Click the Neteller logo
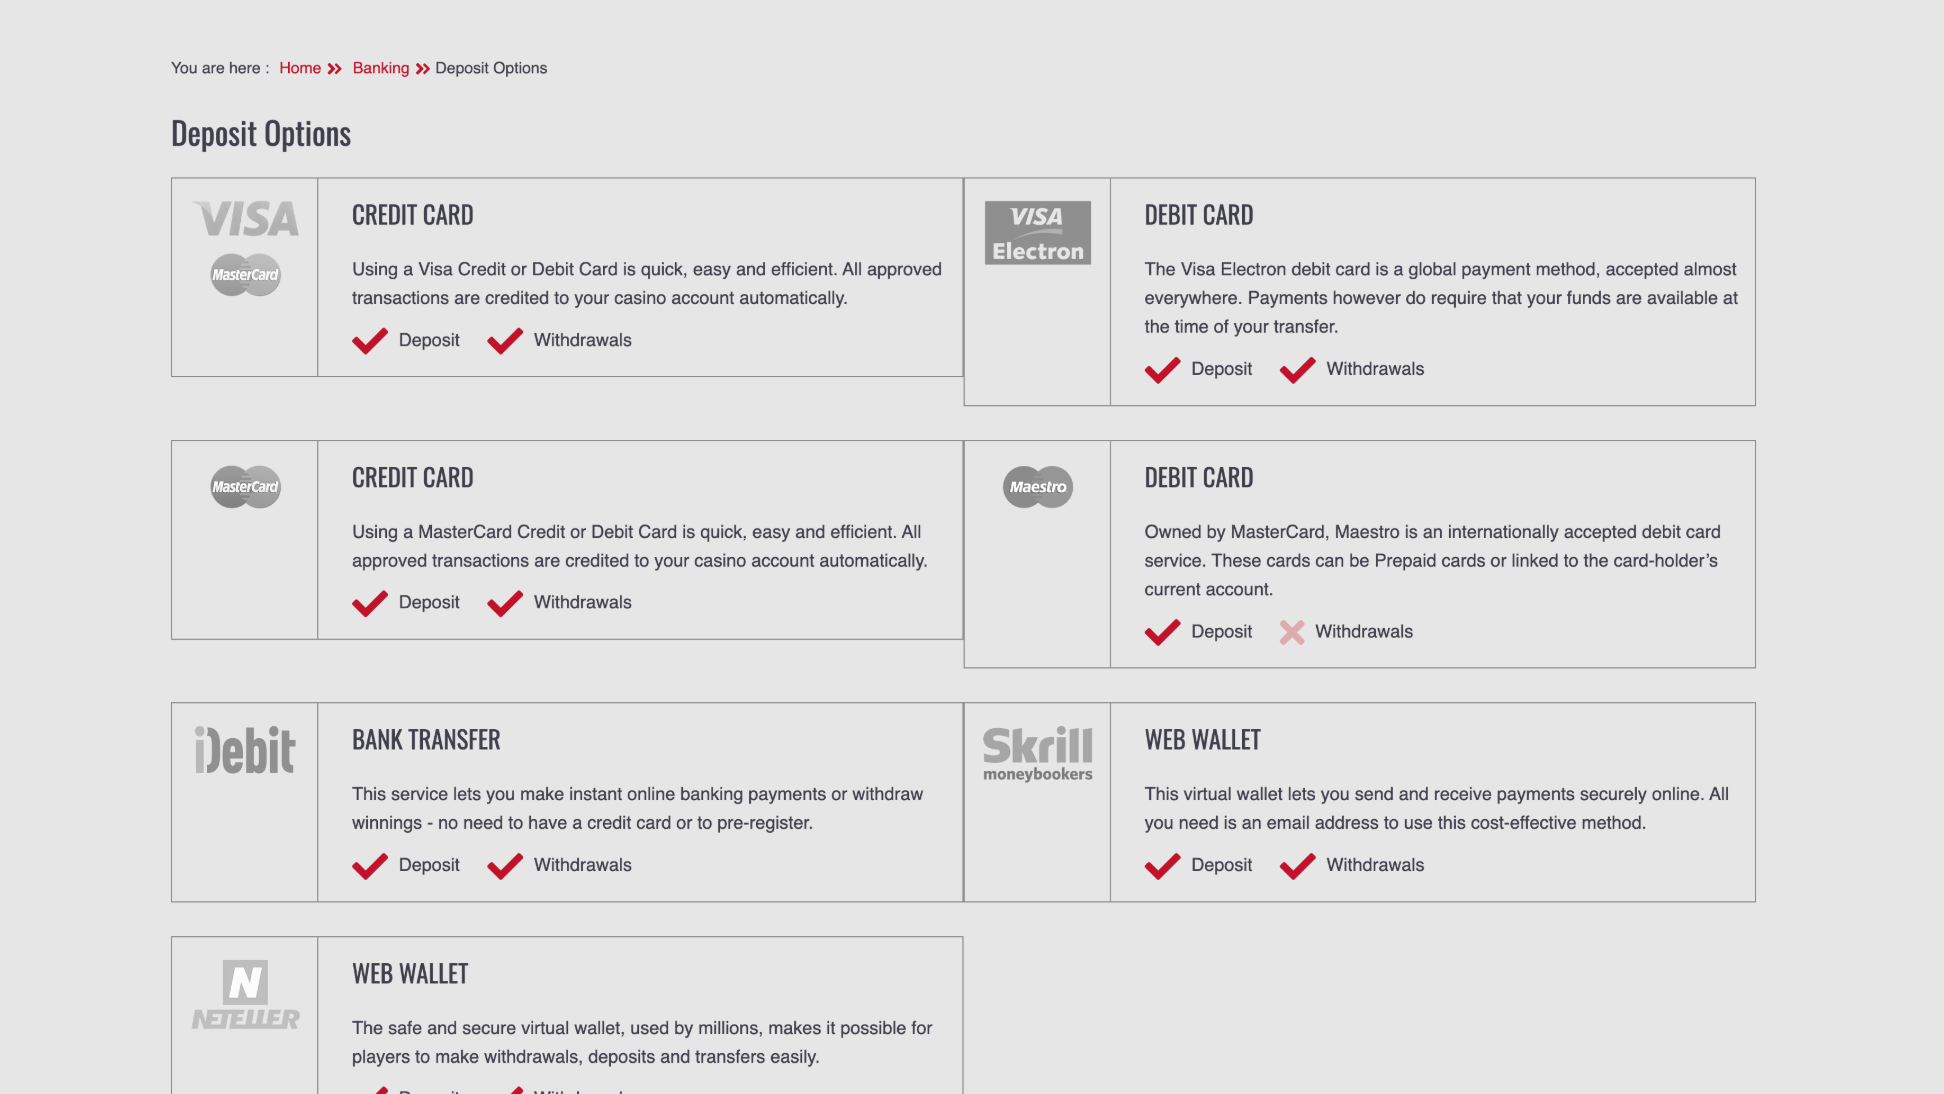Screen dimensions: 1944x1094 [245, 995]
